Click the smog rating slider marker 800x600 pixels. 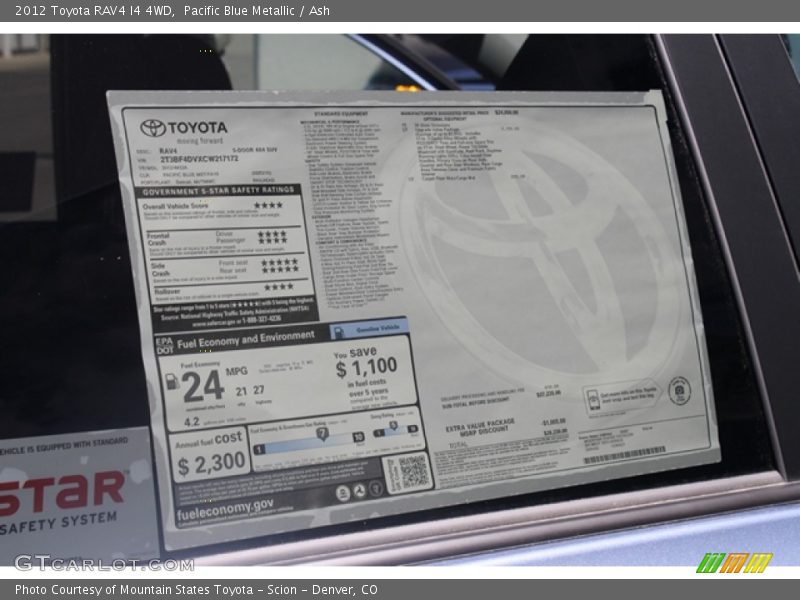394,427
